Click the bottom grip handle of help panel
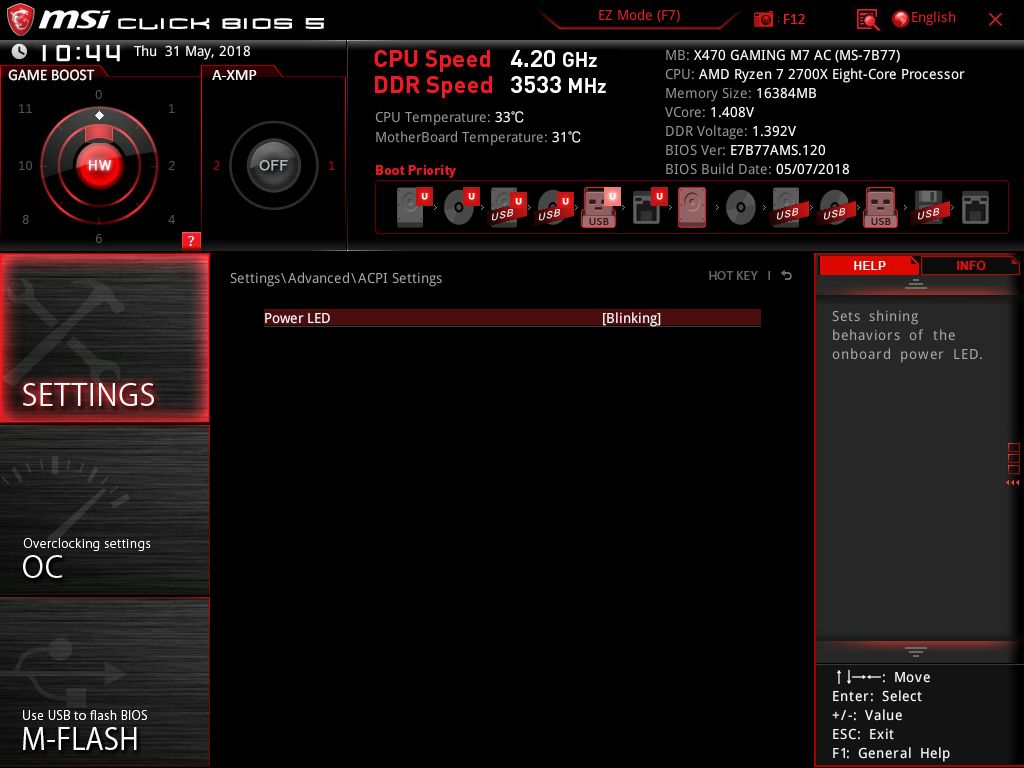 pyautogui.click(x=916, y=651)
